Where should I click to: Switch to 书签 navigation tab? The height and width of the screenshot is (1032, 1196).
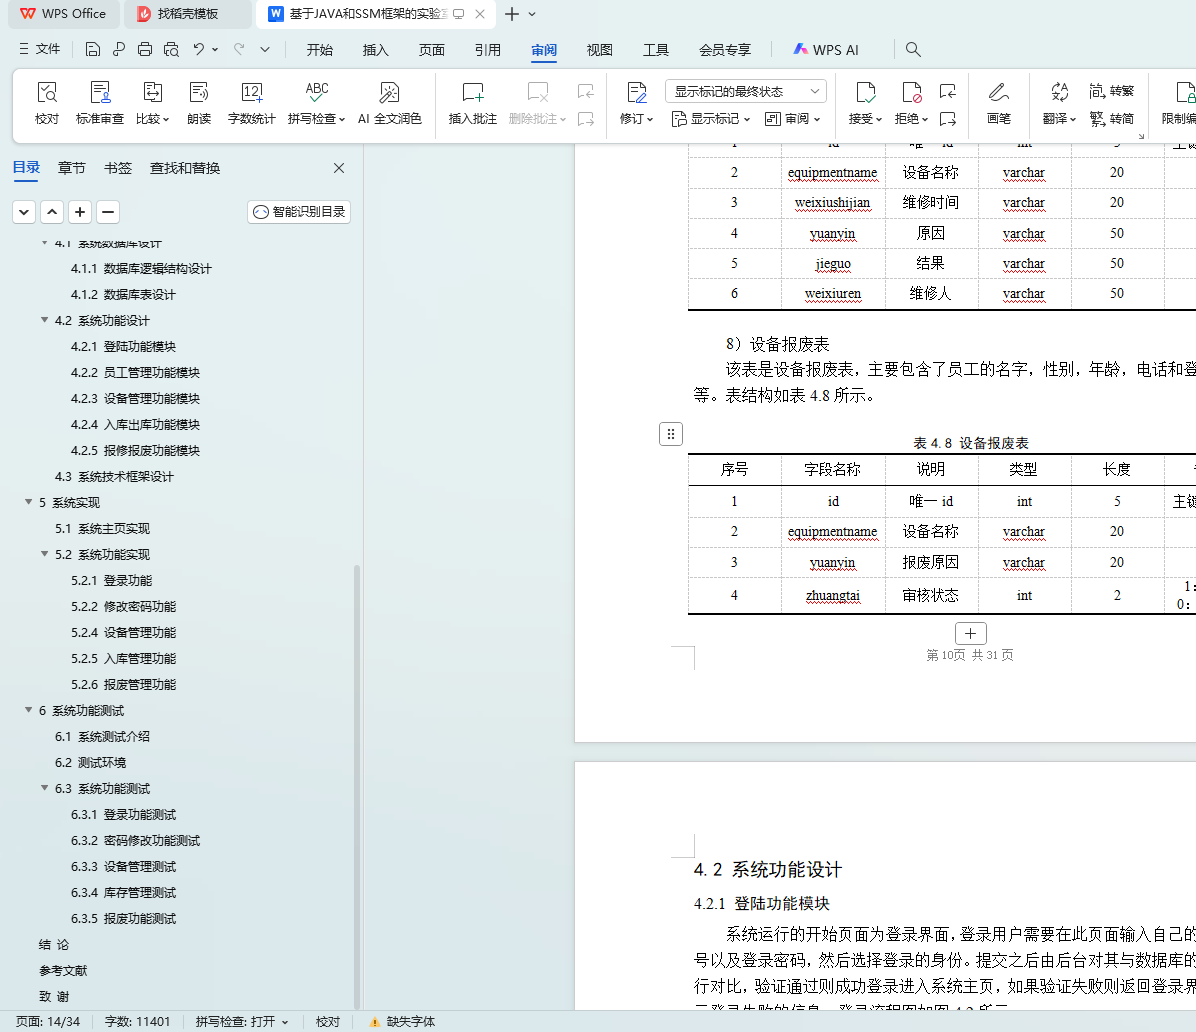(x=117, y=168)
